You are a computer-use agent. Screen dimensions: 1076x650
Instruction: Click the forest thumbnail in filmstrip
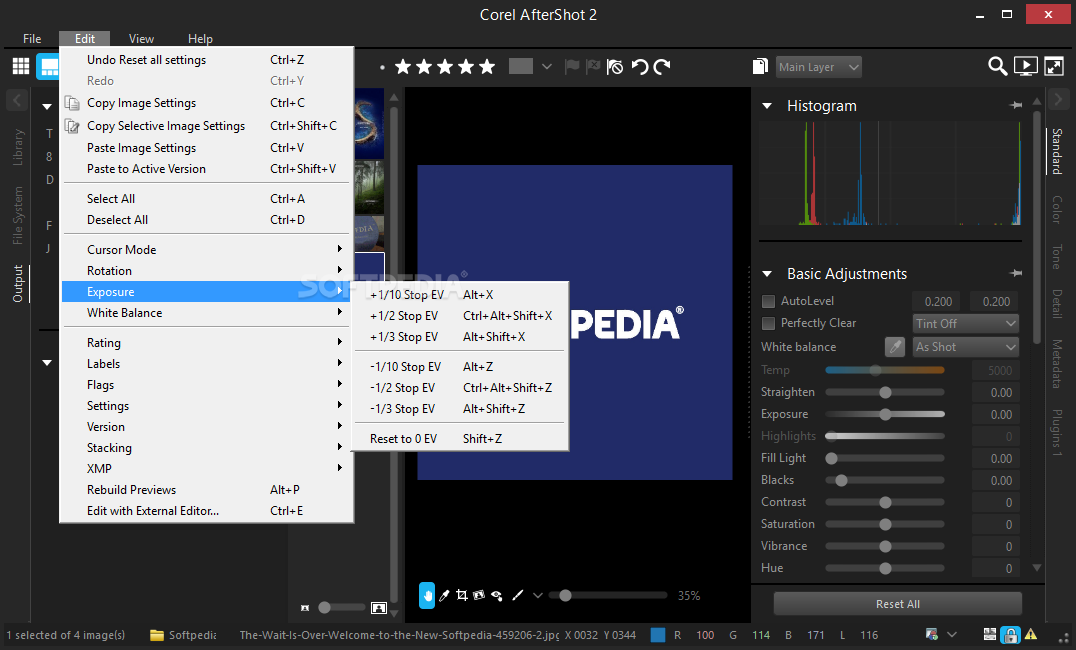coord(369,187)
